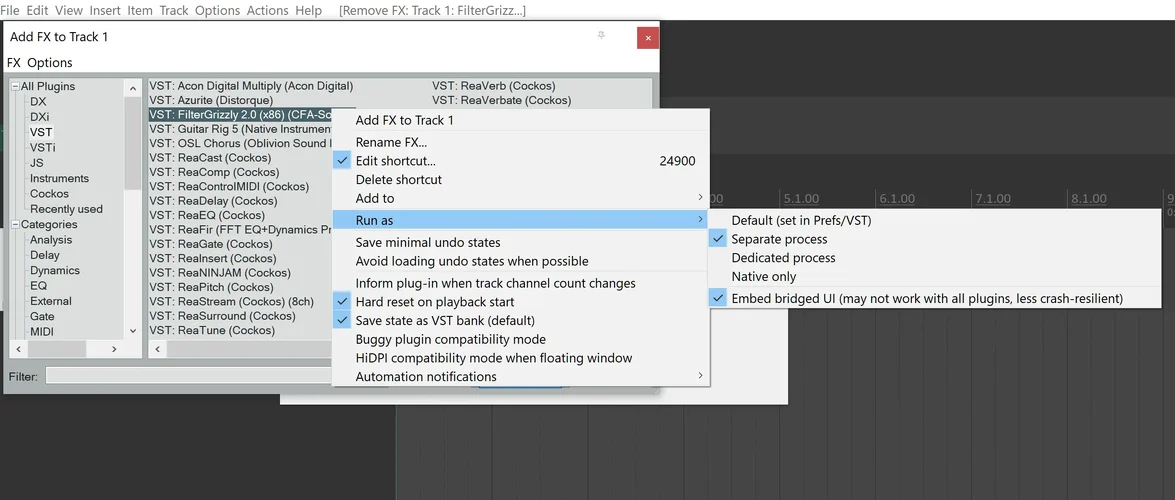Screen dimensions: 1175x500
Task: Enable 'Buggy plugin compatibility mode'
Action: coord(521,339)
